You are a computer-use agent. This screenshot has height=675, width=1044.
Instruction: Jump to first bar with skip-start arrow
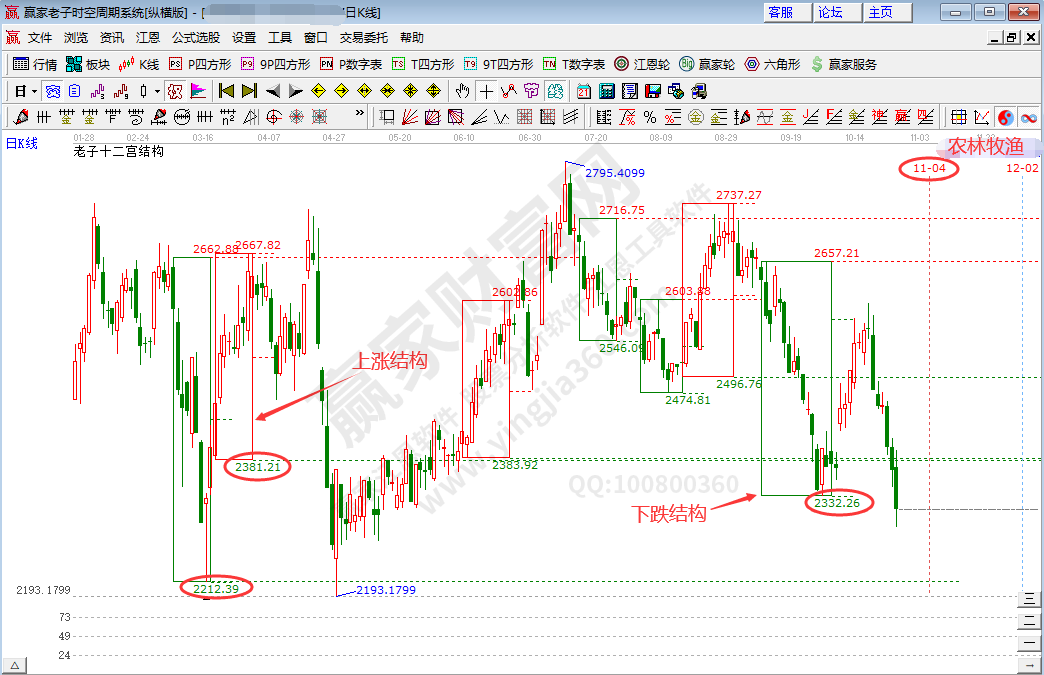[x=226, y=91]
